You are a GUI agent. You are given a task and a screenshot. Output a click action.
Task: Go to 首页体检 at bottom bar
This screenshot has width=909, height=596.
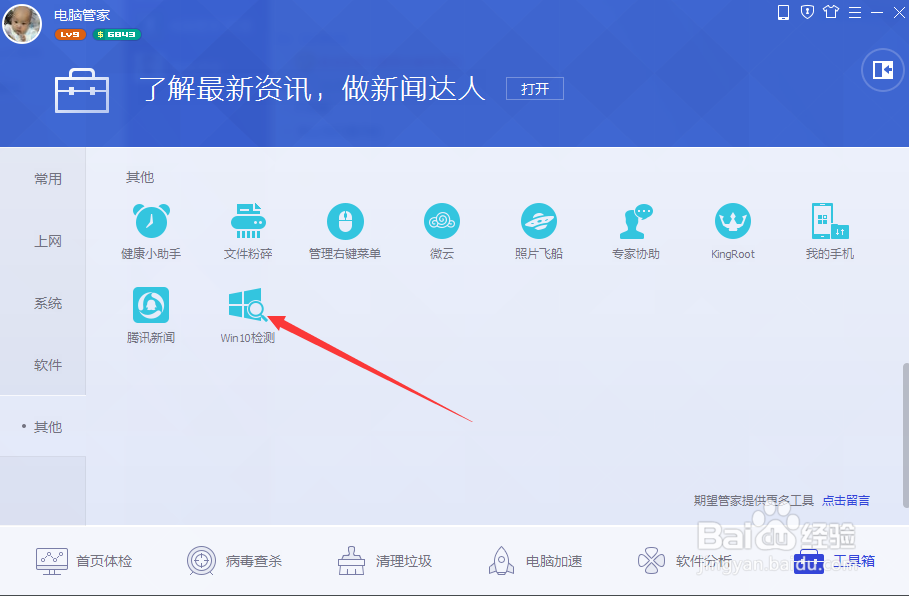click(x=84, y=561)
